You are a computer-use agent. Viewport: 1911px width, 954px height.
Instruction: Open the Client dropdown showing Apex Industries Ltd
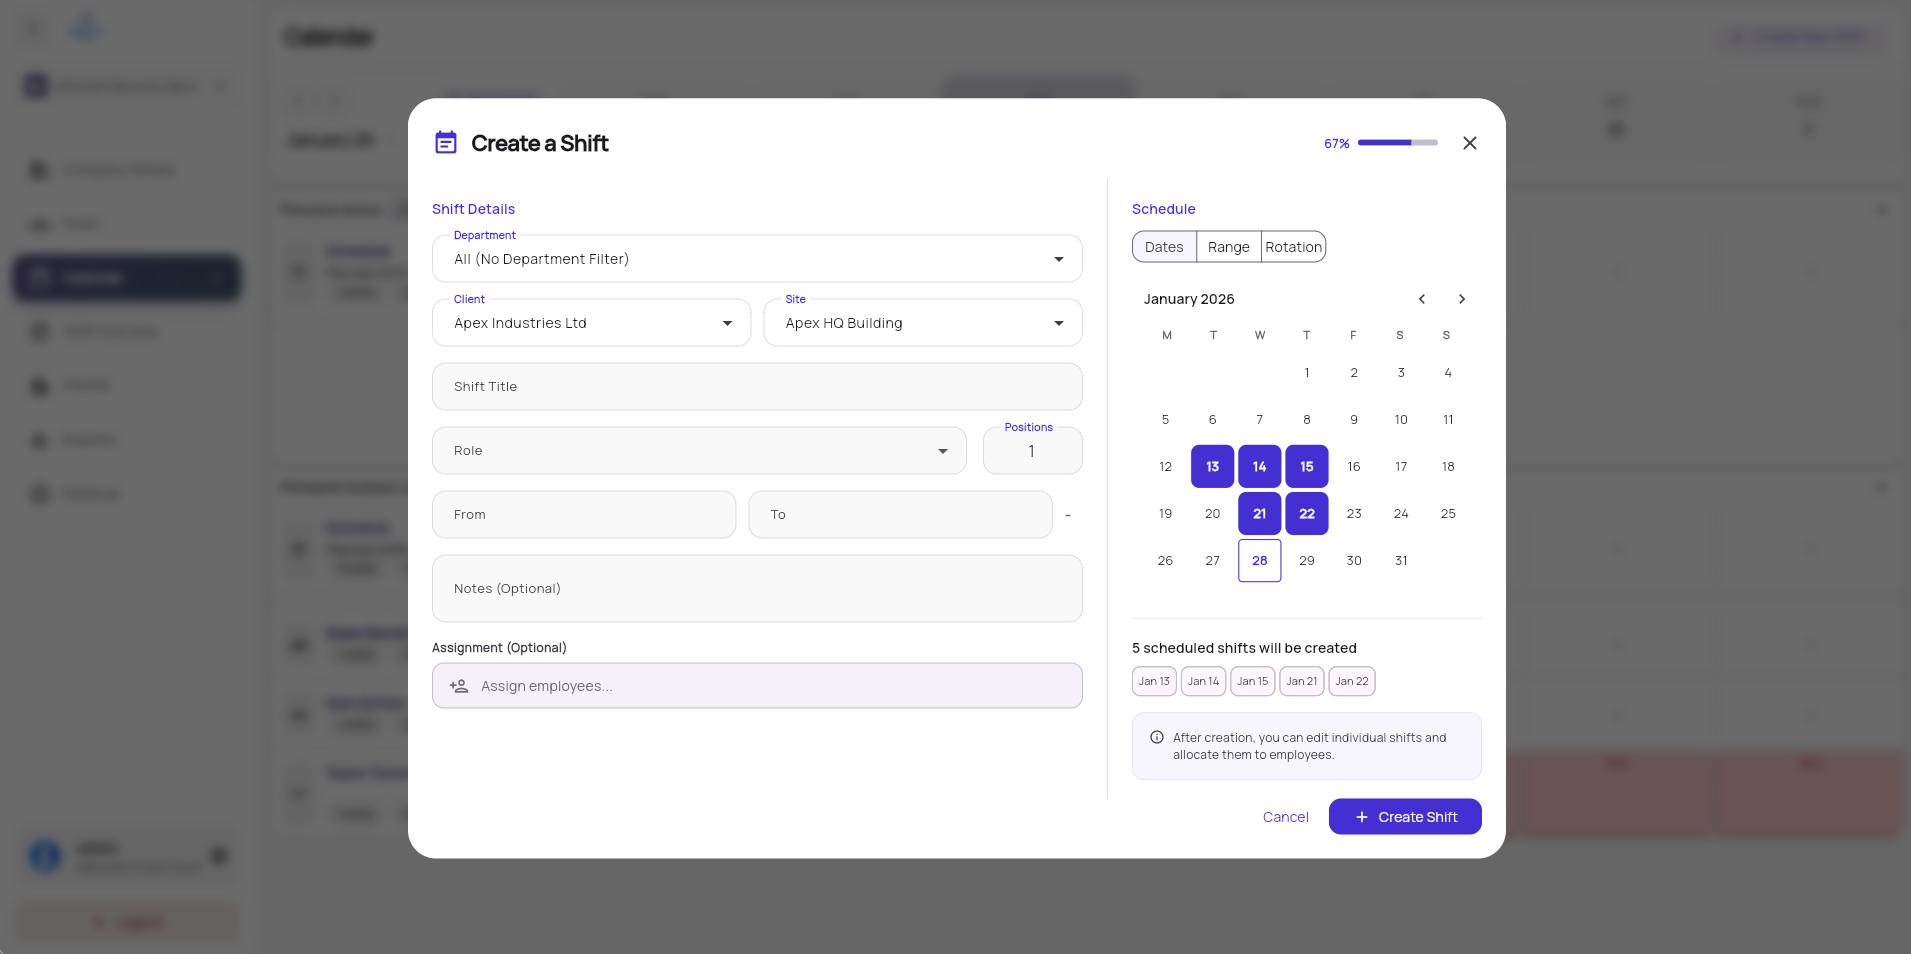tap(590, 322)
